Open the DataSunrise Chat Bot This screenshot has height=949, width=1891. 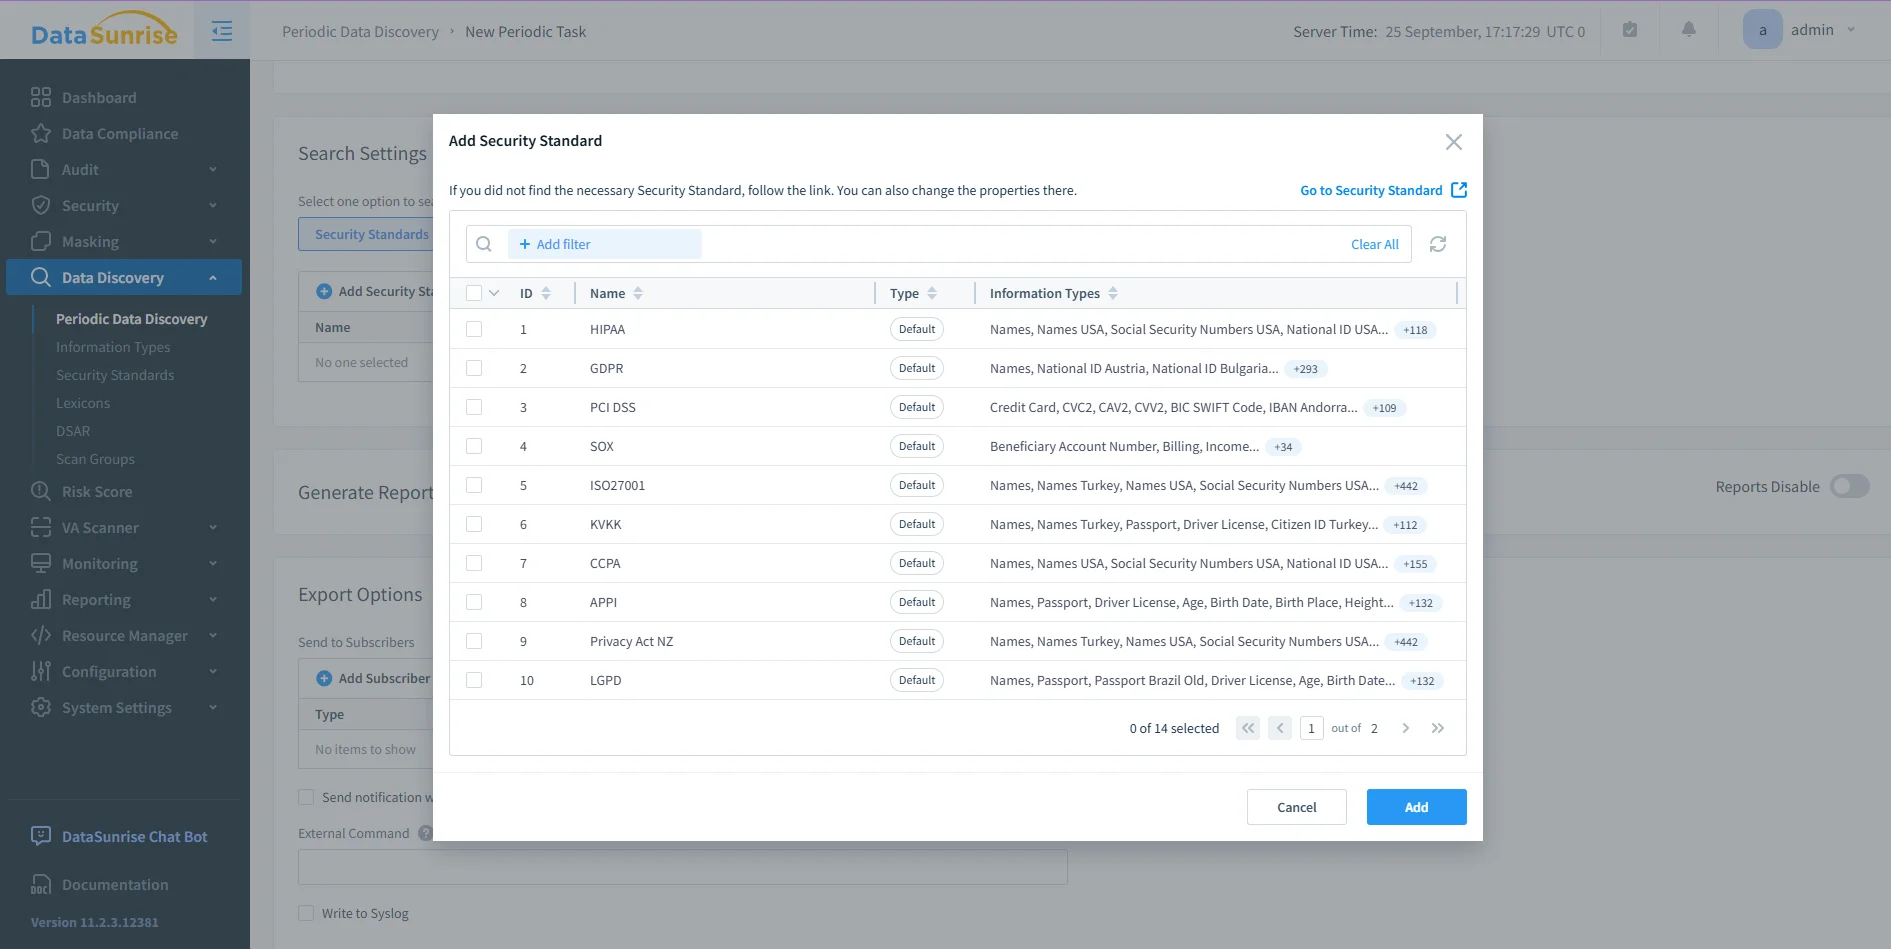click(134, 836)
